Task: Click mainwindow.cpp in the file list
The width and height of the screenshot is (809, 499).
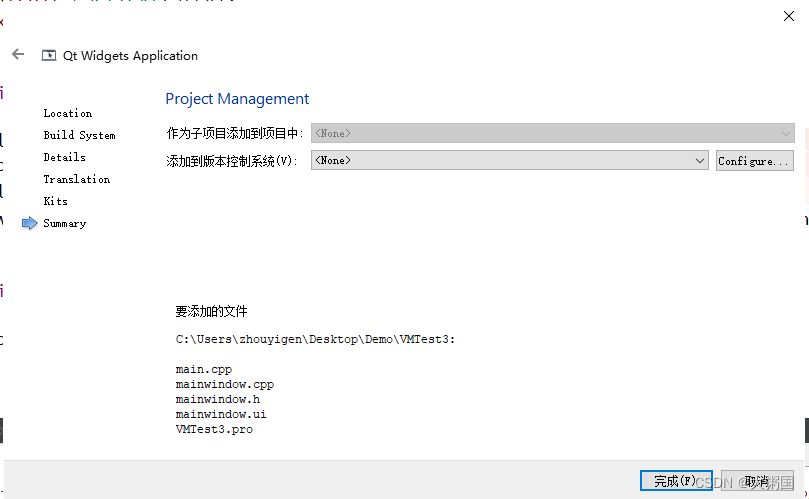Action: (224, 384)
